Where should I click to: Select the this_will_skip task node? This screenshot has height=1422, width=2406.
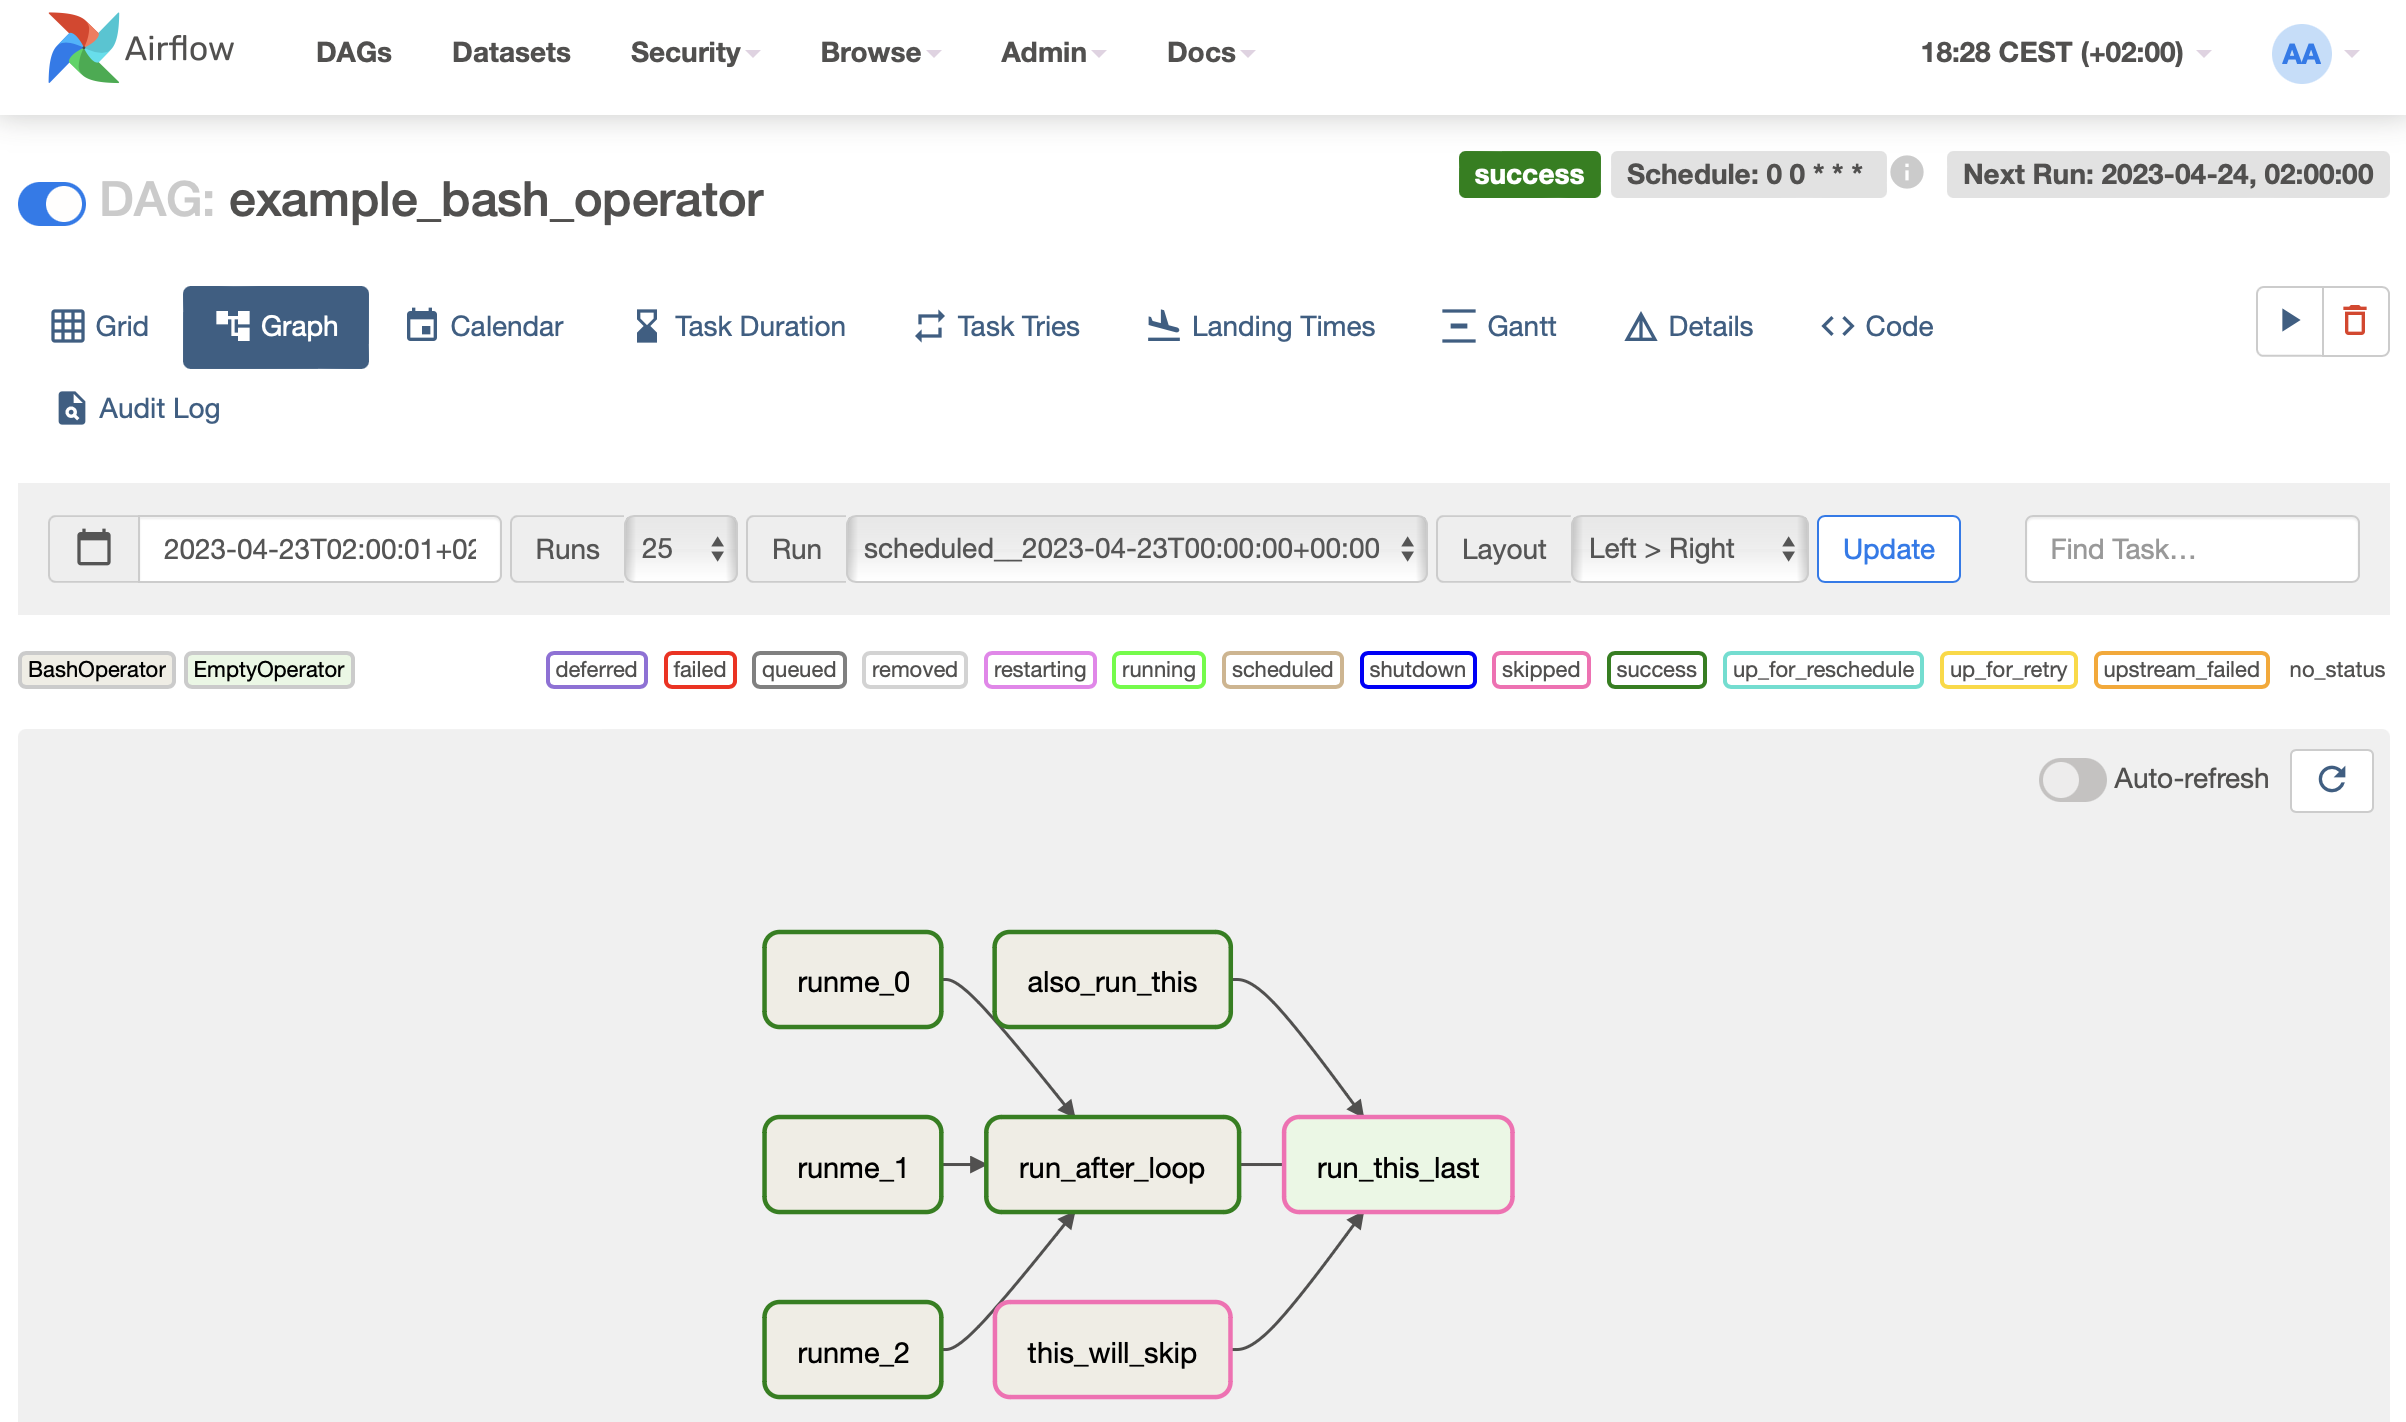(1112, 1351)
